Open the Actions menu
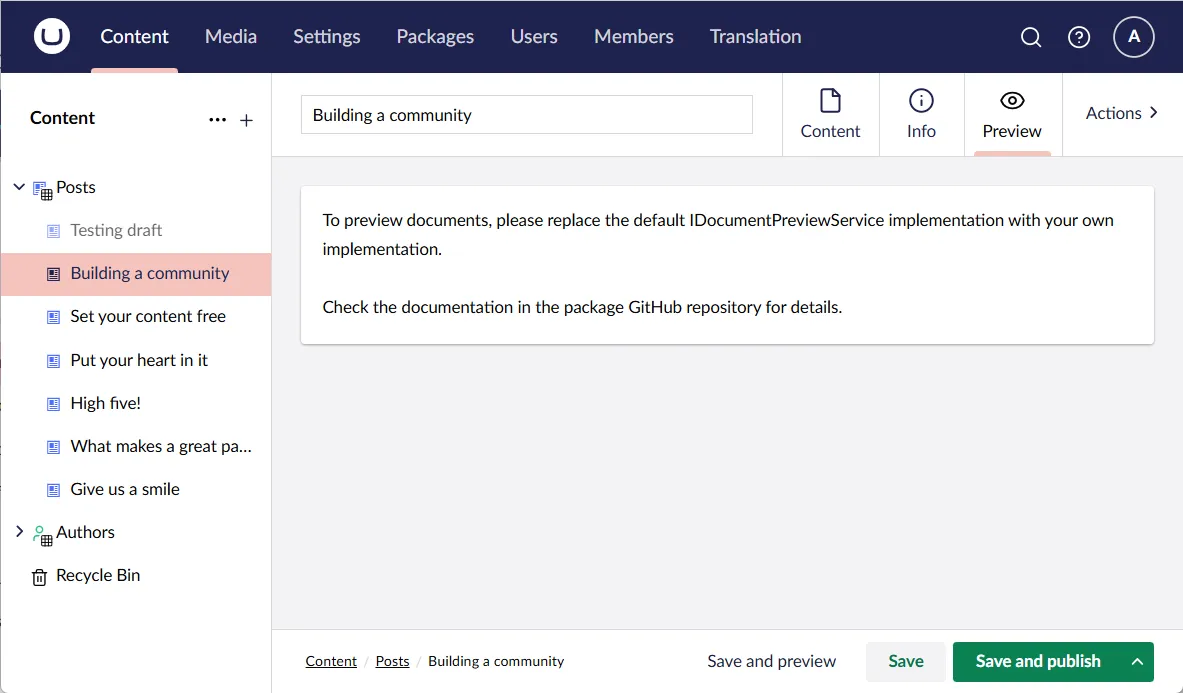Viewport: 1183px width, 693px height. coord(1121,113)
